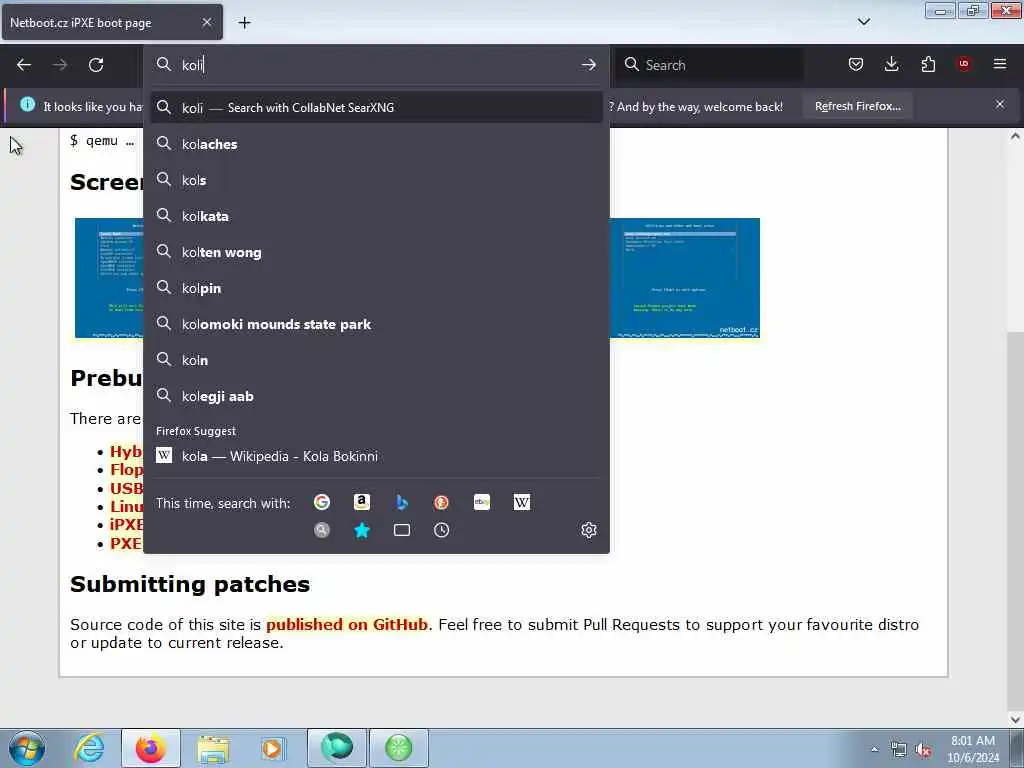This screenshot has width=1024, height=768.
Task: Select Firefox in the taskbar
Action: click(x=151, y=748)
